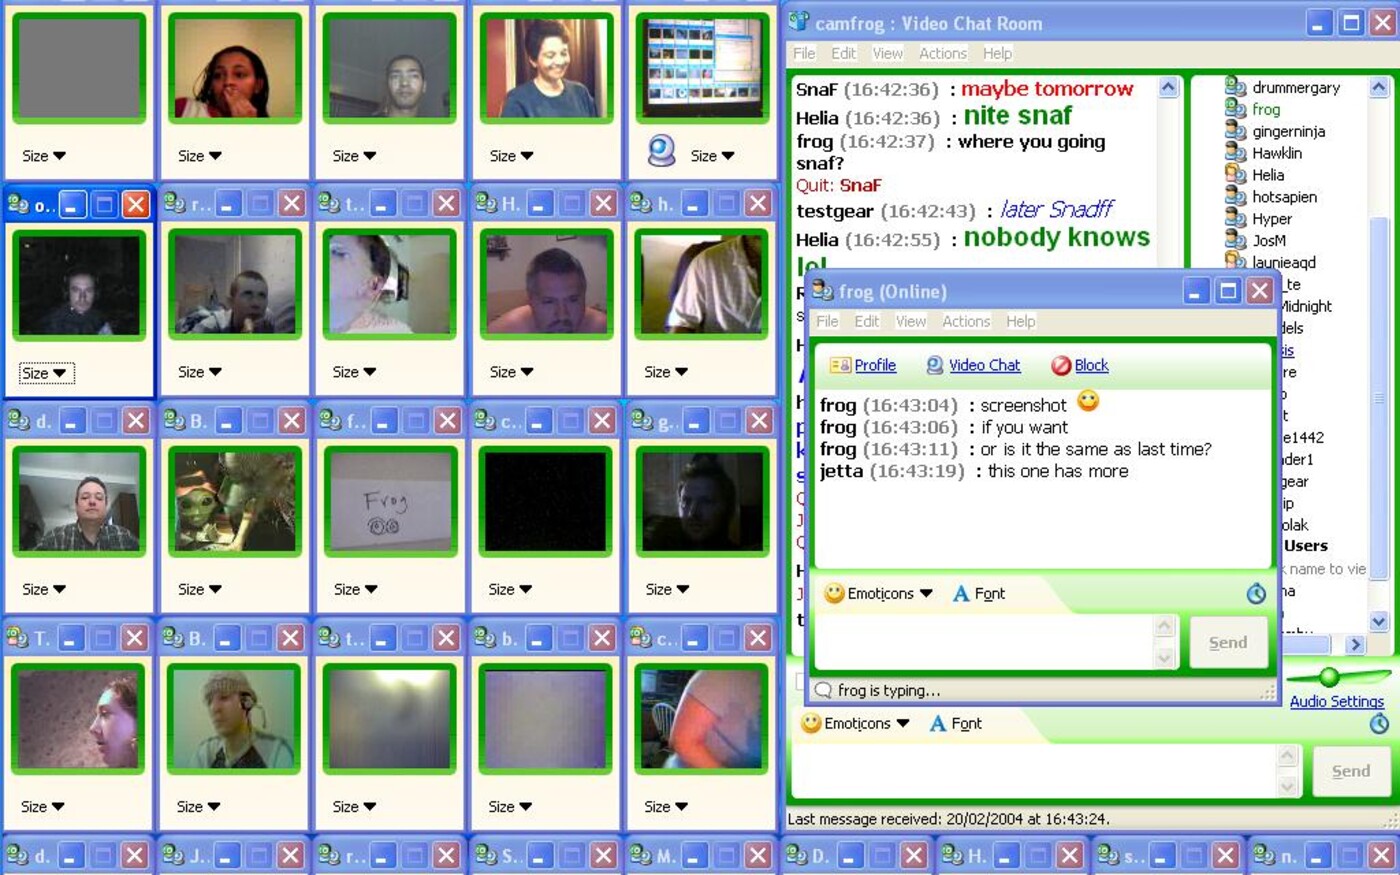Screen dimensions: 1400x875
Task: Click user list scrollbar down arrow
Action: 1379,622
